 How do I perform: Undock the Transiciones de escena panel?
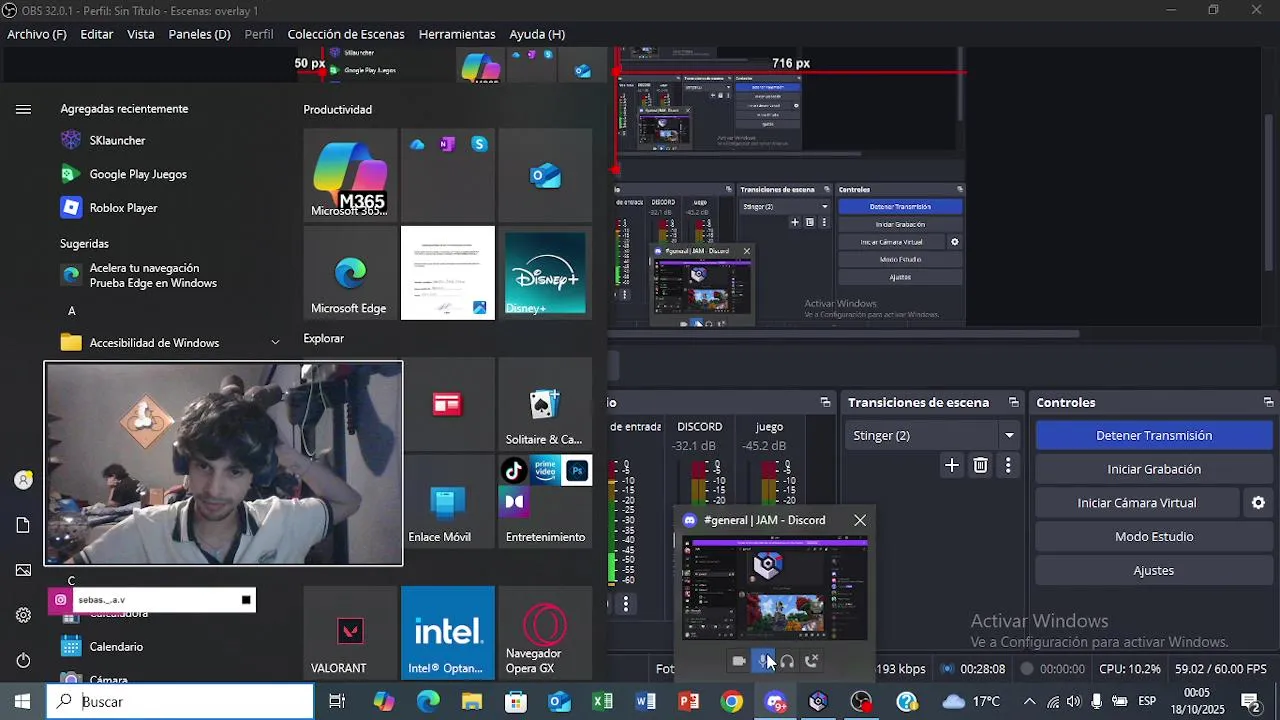(x=1013, y=402)
